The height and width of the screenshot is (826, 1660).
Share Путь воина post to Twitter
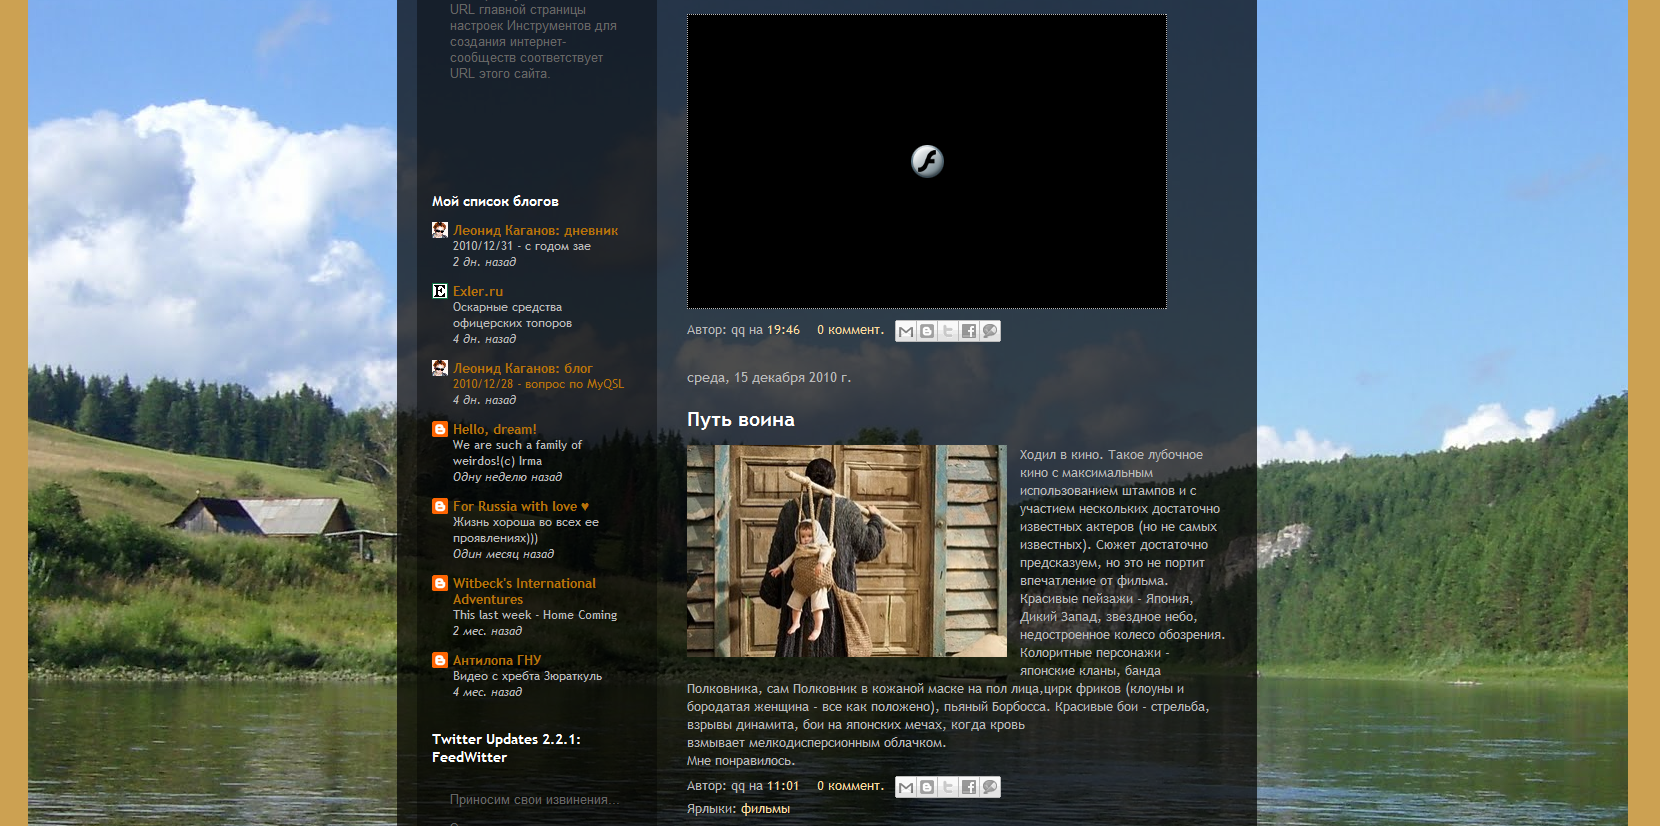pos(948,787)
